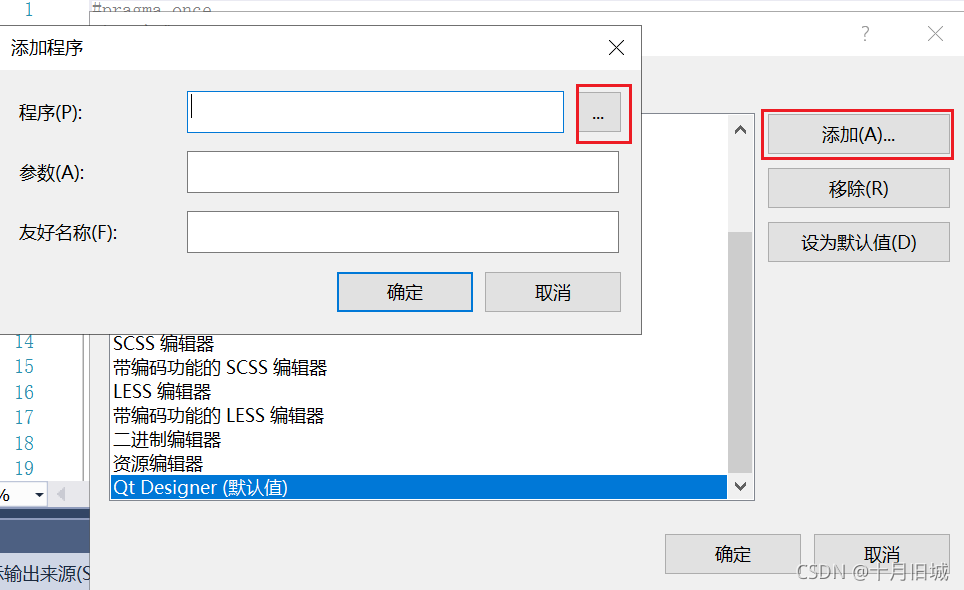The image size is (964, 590).
Task: Click the program list scroll up arrow
Action: 740,130
